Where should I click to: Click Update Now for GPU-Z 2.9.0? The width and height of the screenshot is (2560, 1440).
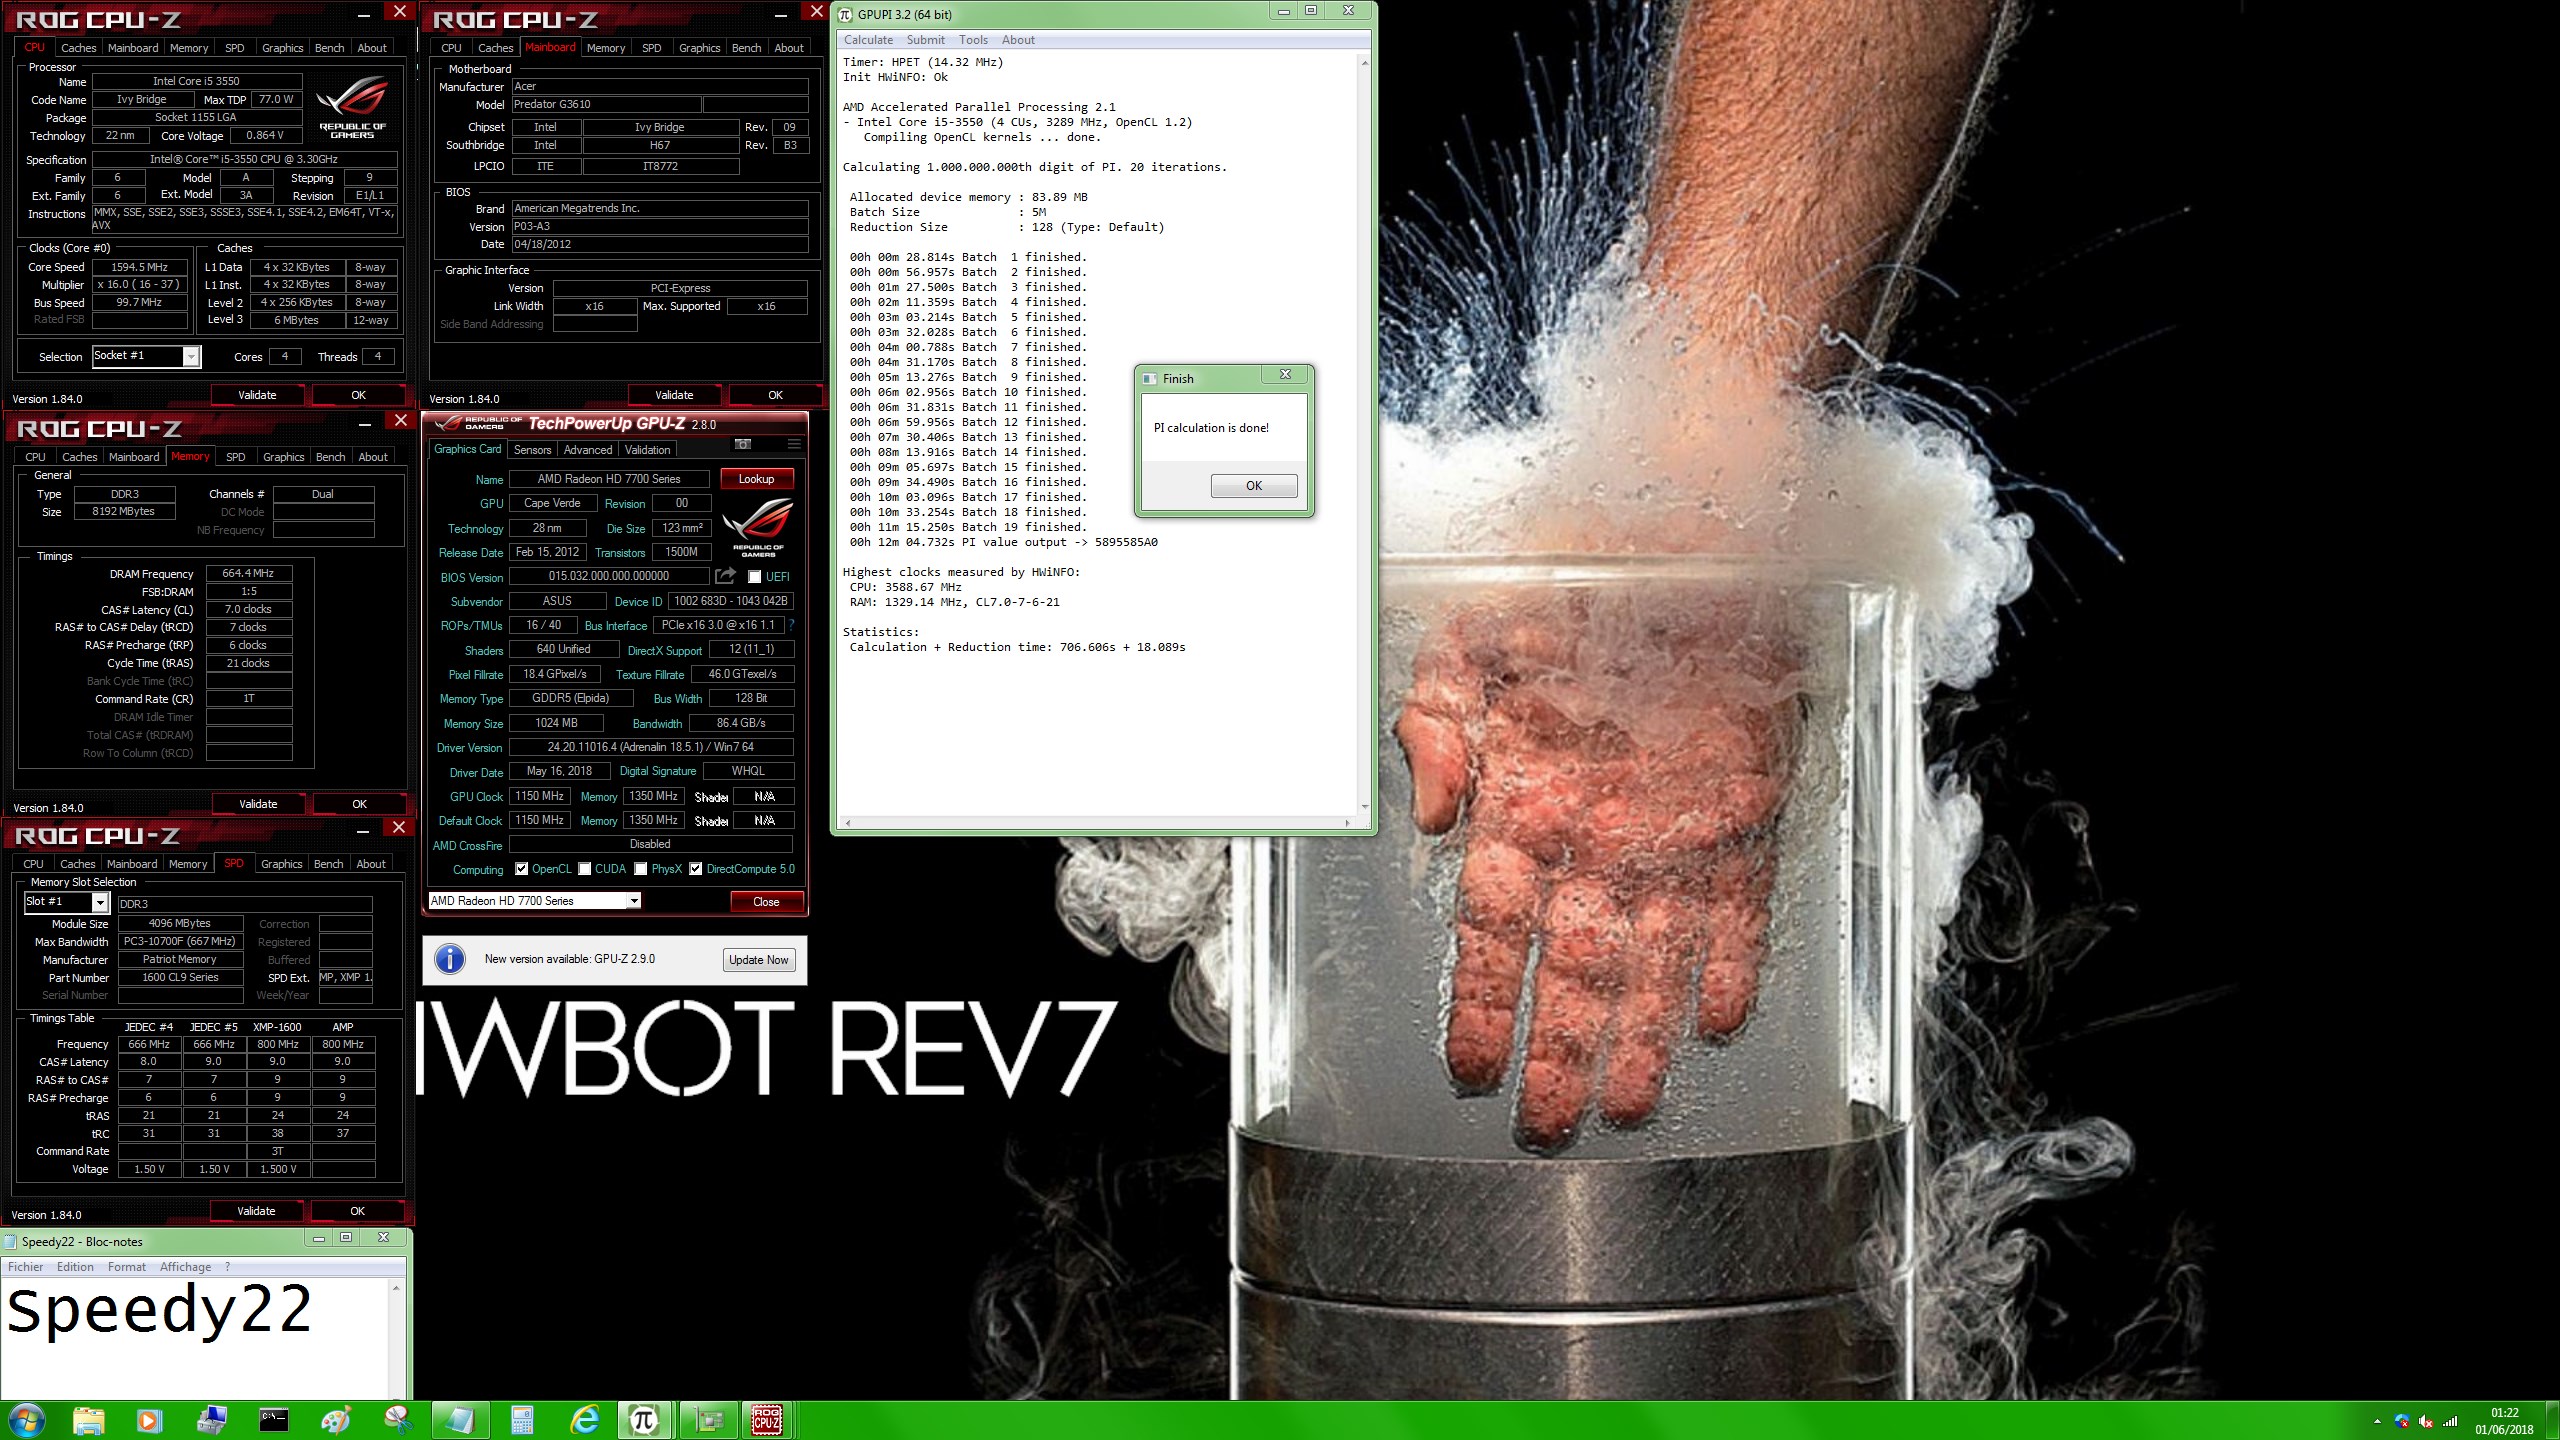(x=759, y=960)
